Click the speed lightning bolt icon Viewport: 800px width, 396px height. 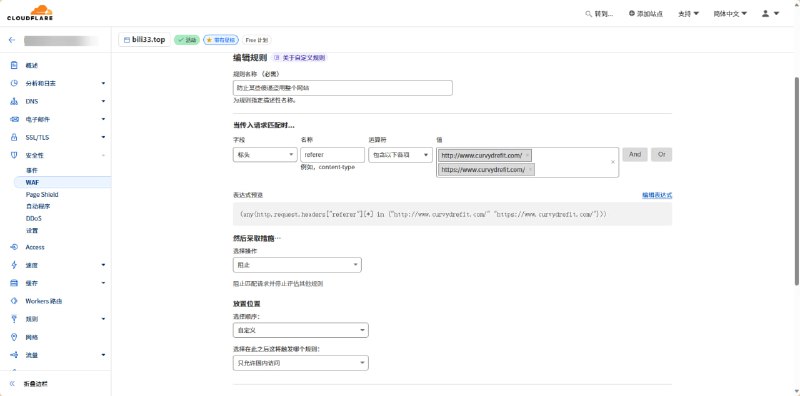click(x=14, y=265)
